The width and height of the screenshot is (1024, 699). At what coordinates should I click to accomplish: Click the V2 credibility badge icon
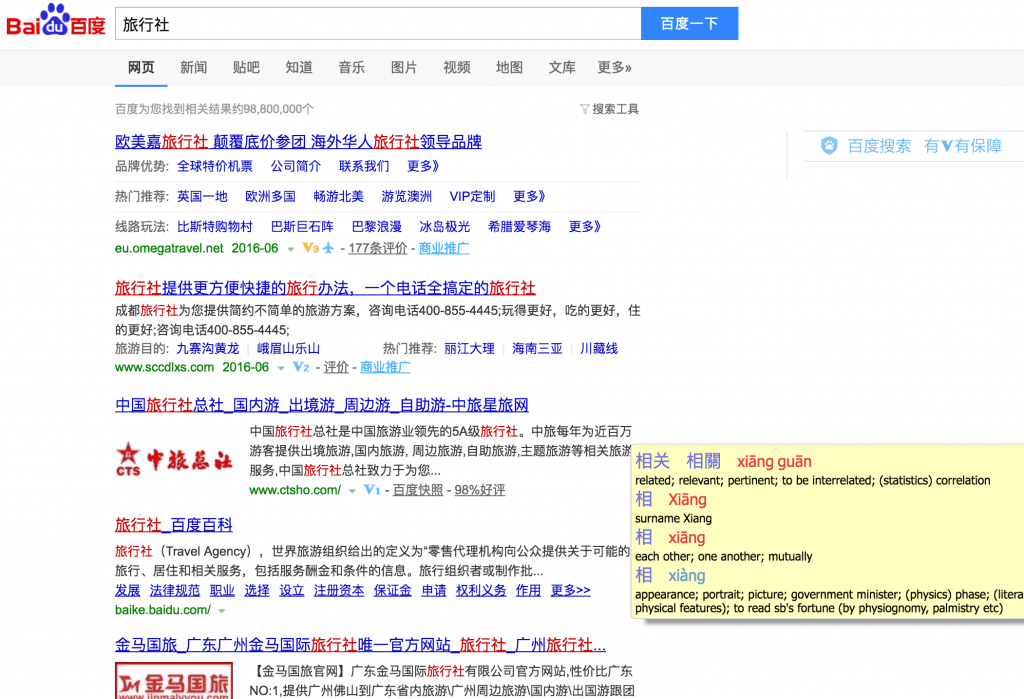pos(301,367)
